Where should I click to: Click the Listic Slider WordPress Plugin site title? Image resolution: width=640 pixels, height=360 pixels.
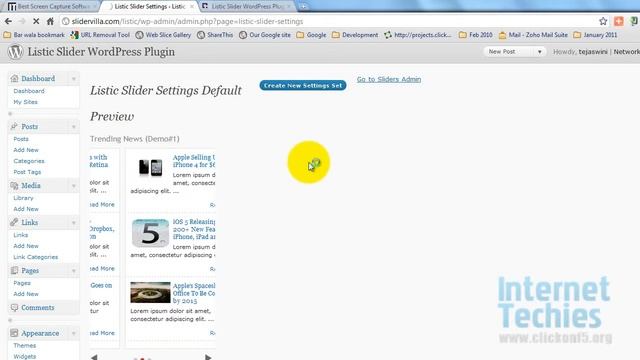[x=101, y=52]
